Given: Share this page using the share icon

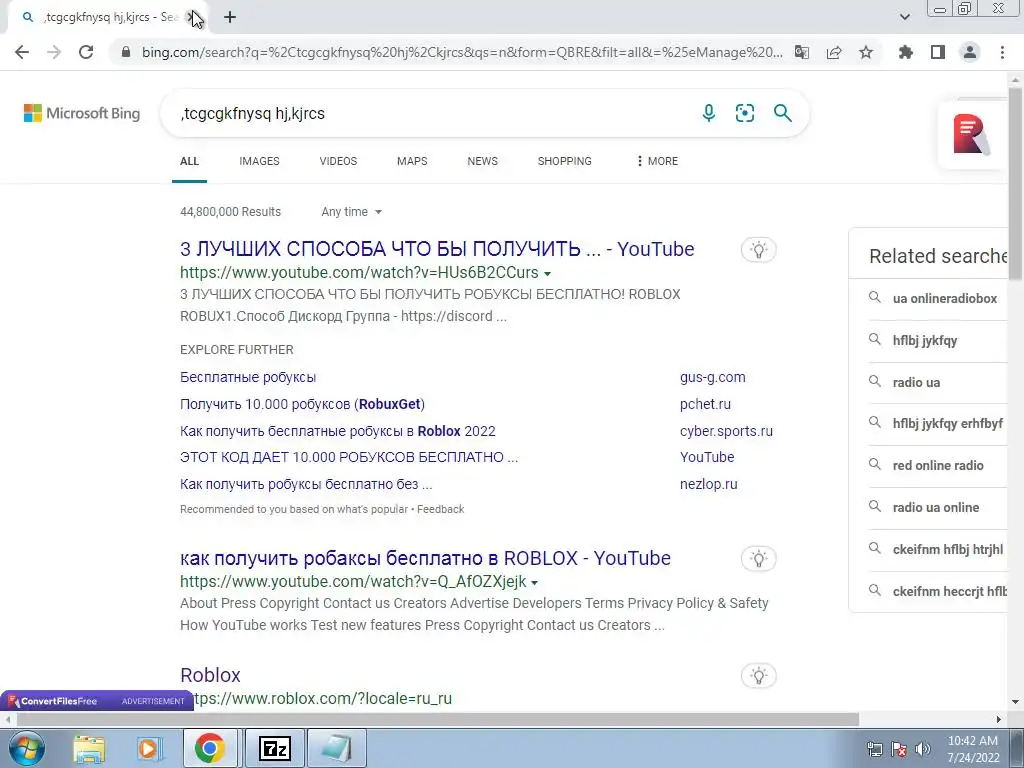Looking at the screenshot, I should (834, 52).
